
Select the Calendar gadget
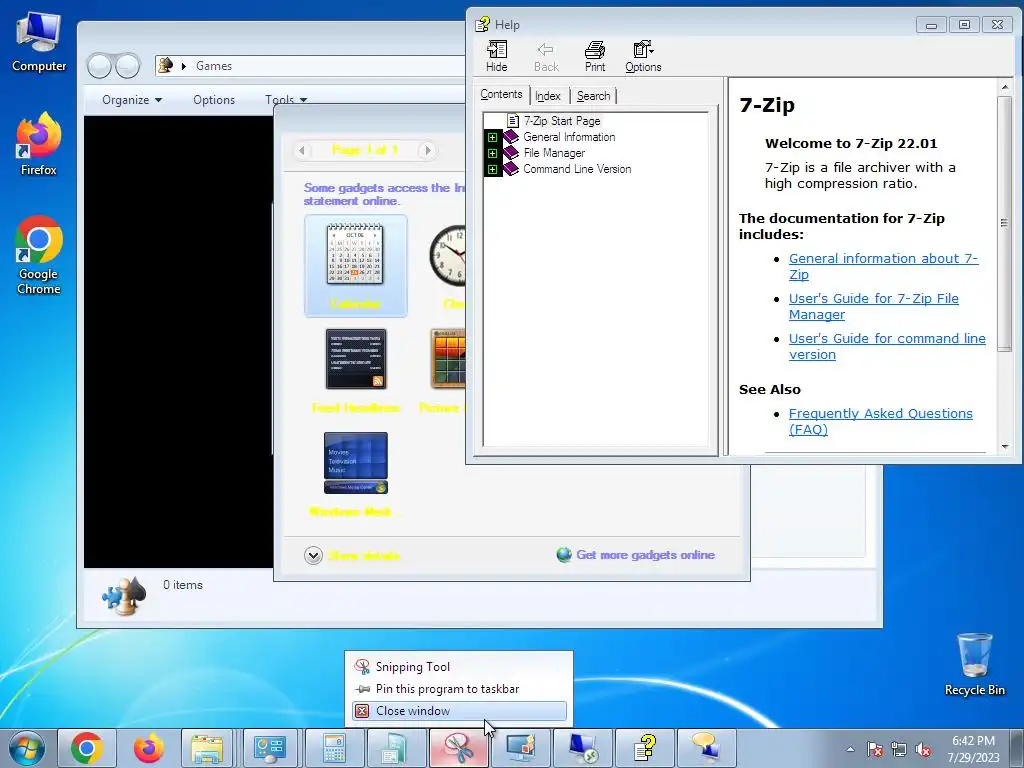click(355, 266)
